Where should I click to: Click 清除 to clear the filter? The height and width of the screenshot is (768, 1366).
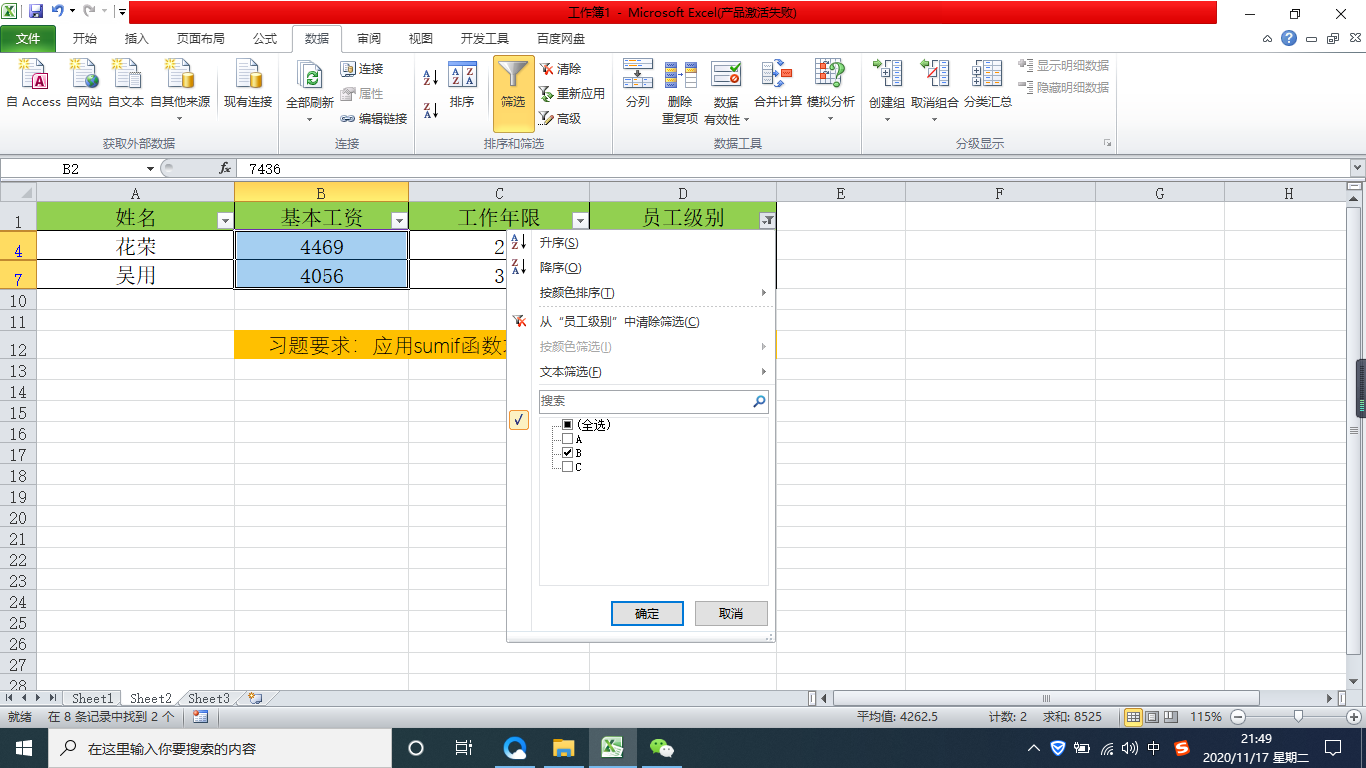(x=560, y=69)
